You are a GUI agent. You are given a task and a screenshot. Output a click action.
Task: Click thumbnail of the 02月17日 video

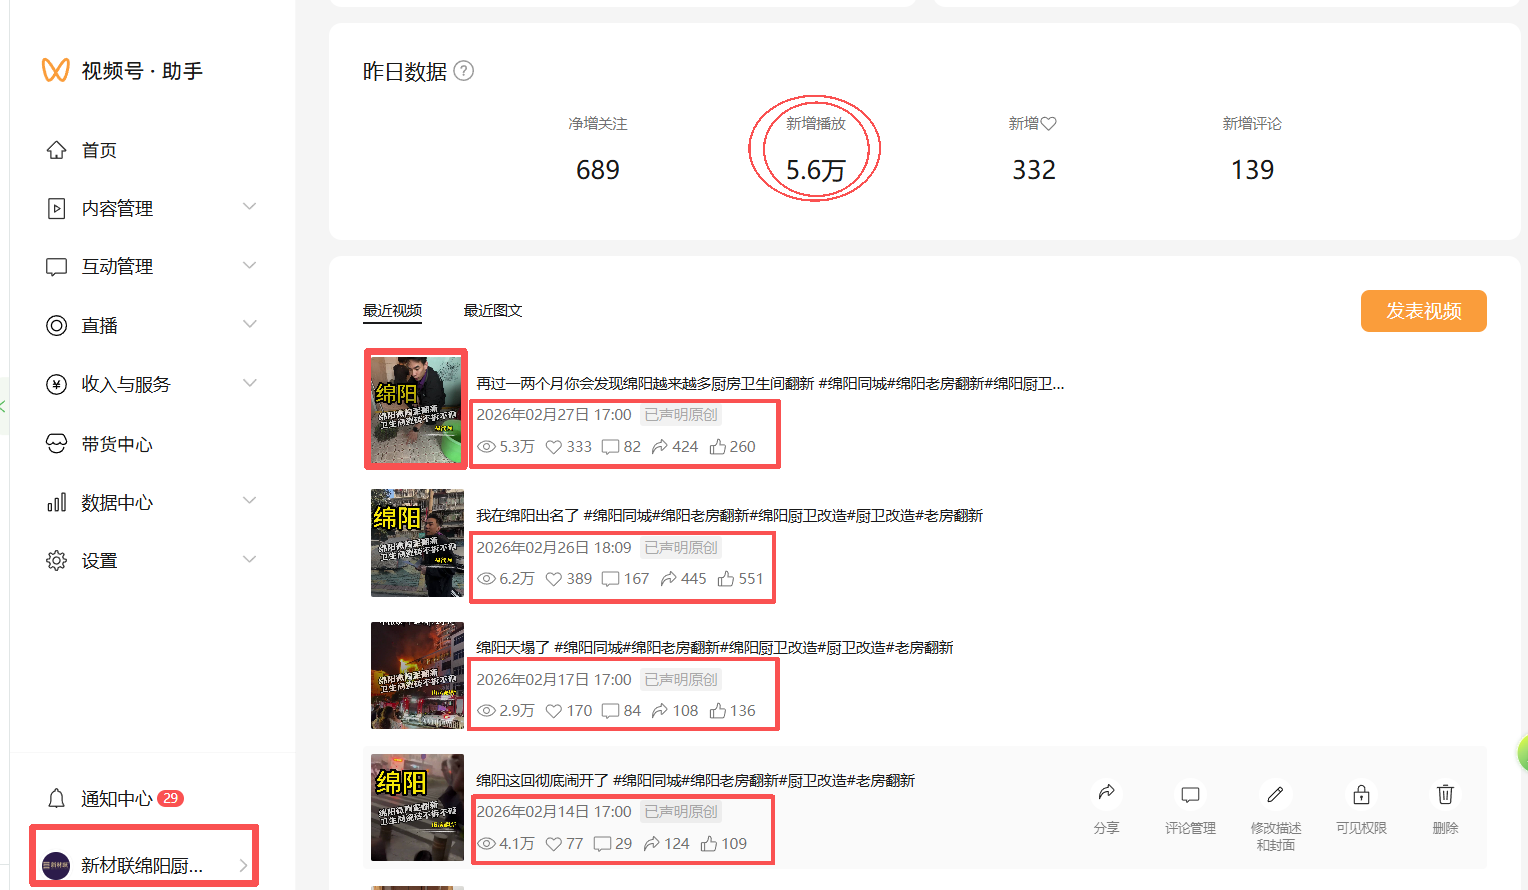tap(417, 675)
